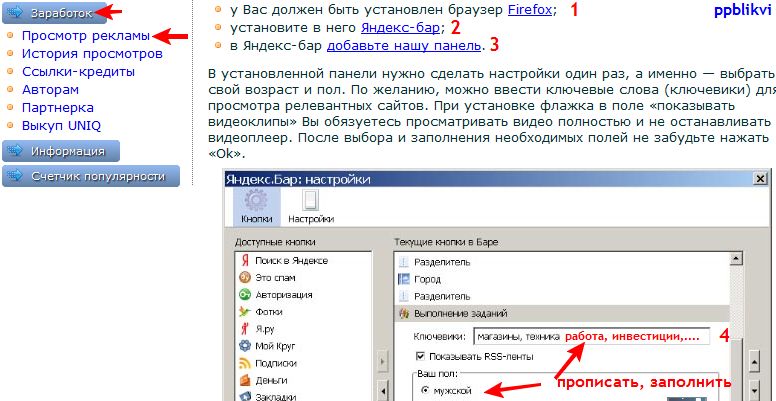The height and width of the screenshot is (401, 776).
Task: Select the Я.ру icon
Action: [x=245, y=329]
